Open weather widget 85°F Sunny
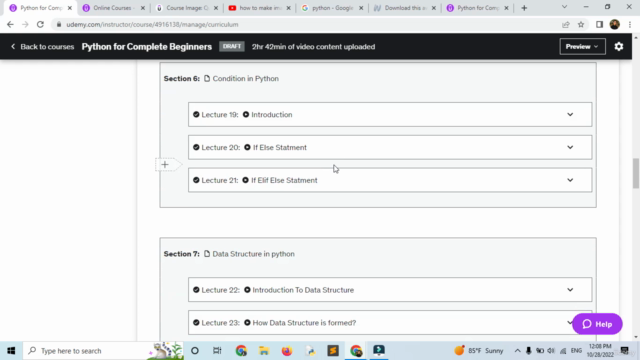The image size is (640, 360). [479, 351]
